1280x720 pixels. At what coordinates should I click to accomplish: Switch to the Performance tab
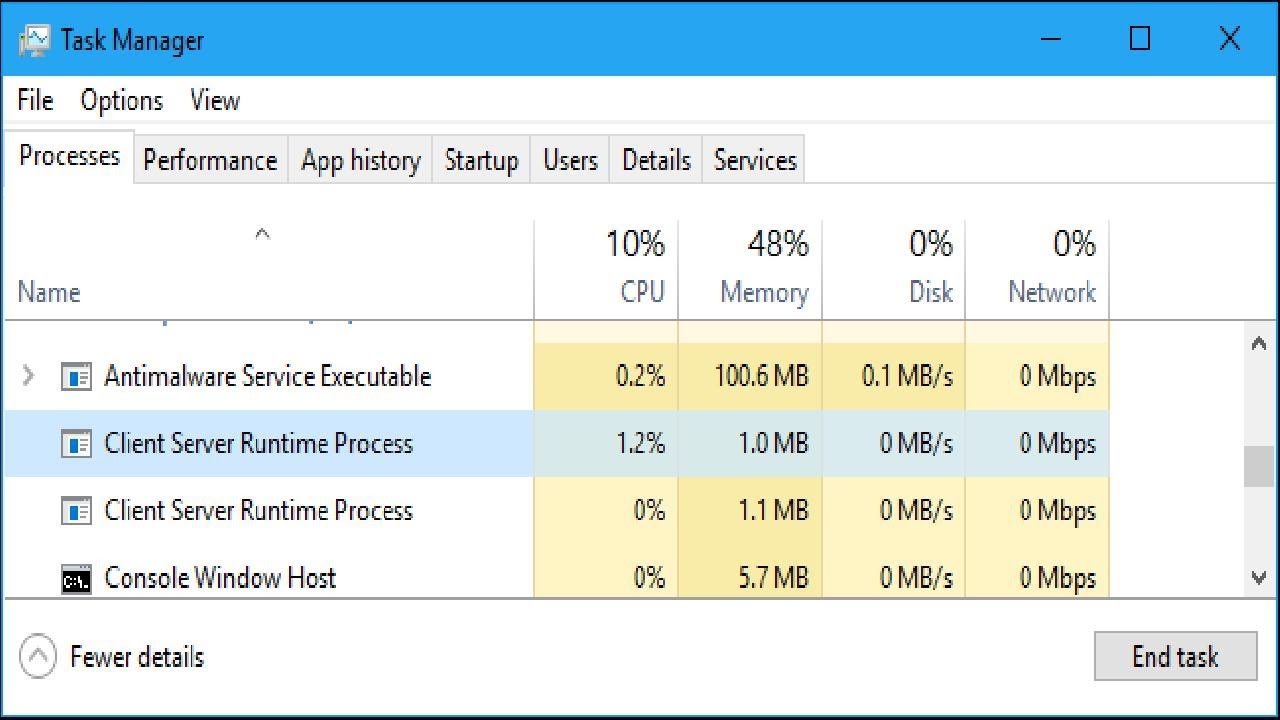[x=209, y=159]
